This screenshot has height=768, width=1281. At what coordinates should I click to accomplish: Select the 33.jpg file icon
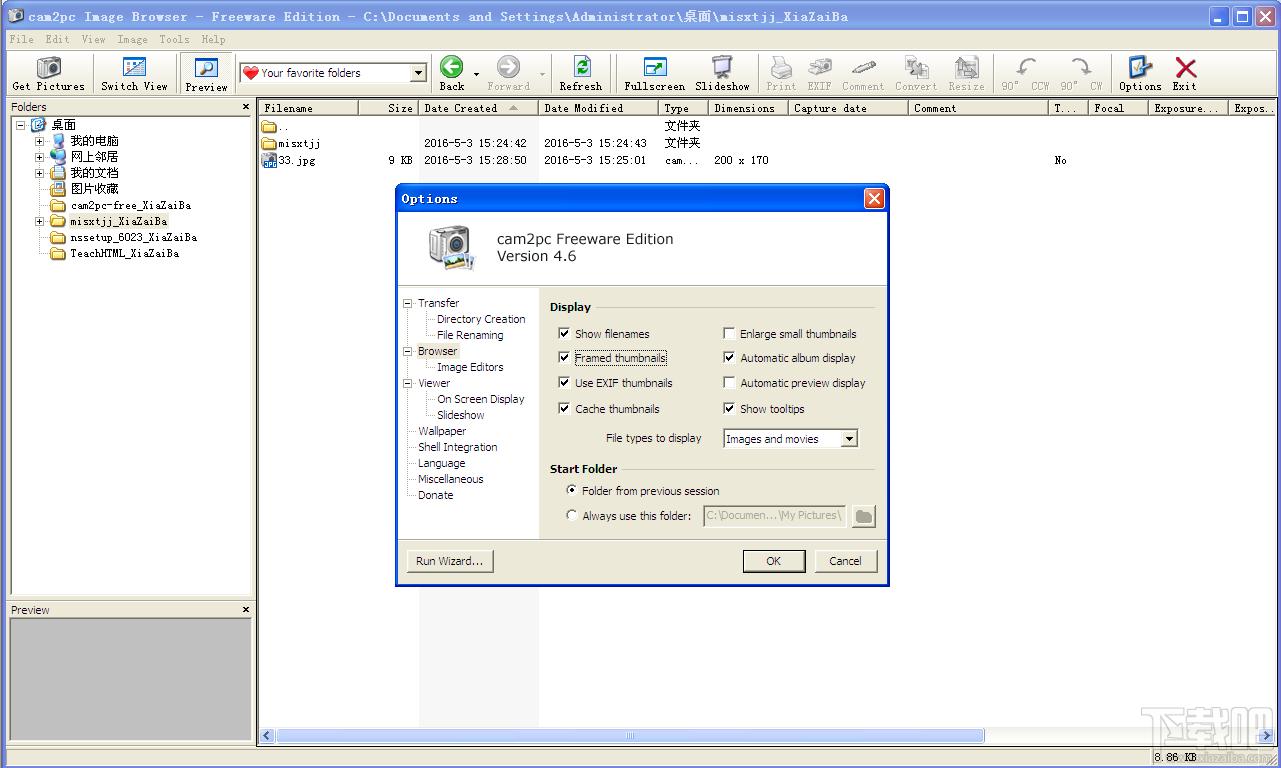pyautogui.click(x=269, y=160)
